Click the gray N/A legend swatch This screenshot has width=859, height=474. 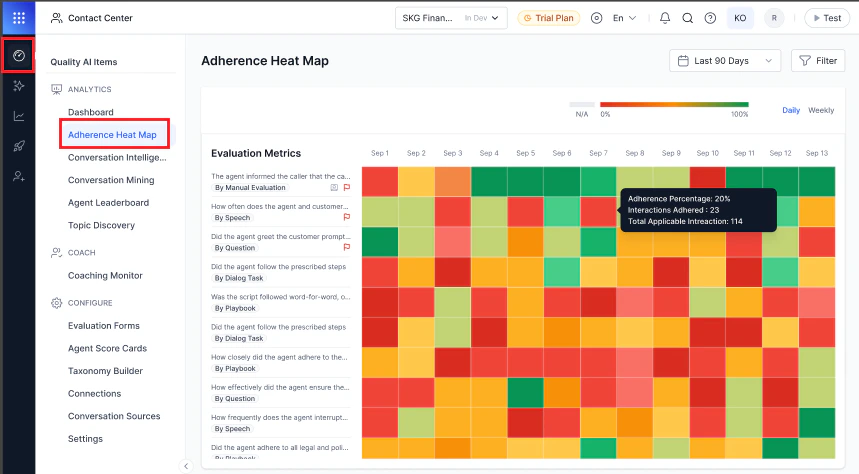coord(582,104)
